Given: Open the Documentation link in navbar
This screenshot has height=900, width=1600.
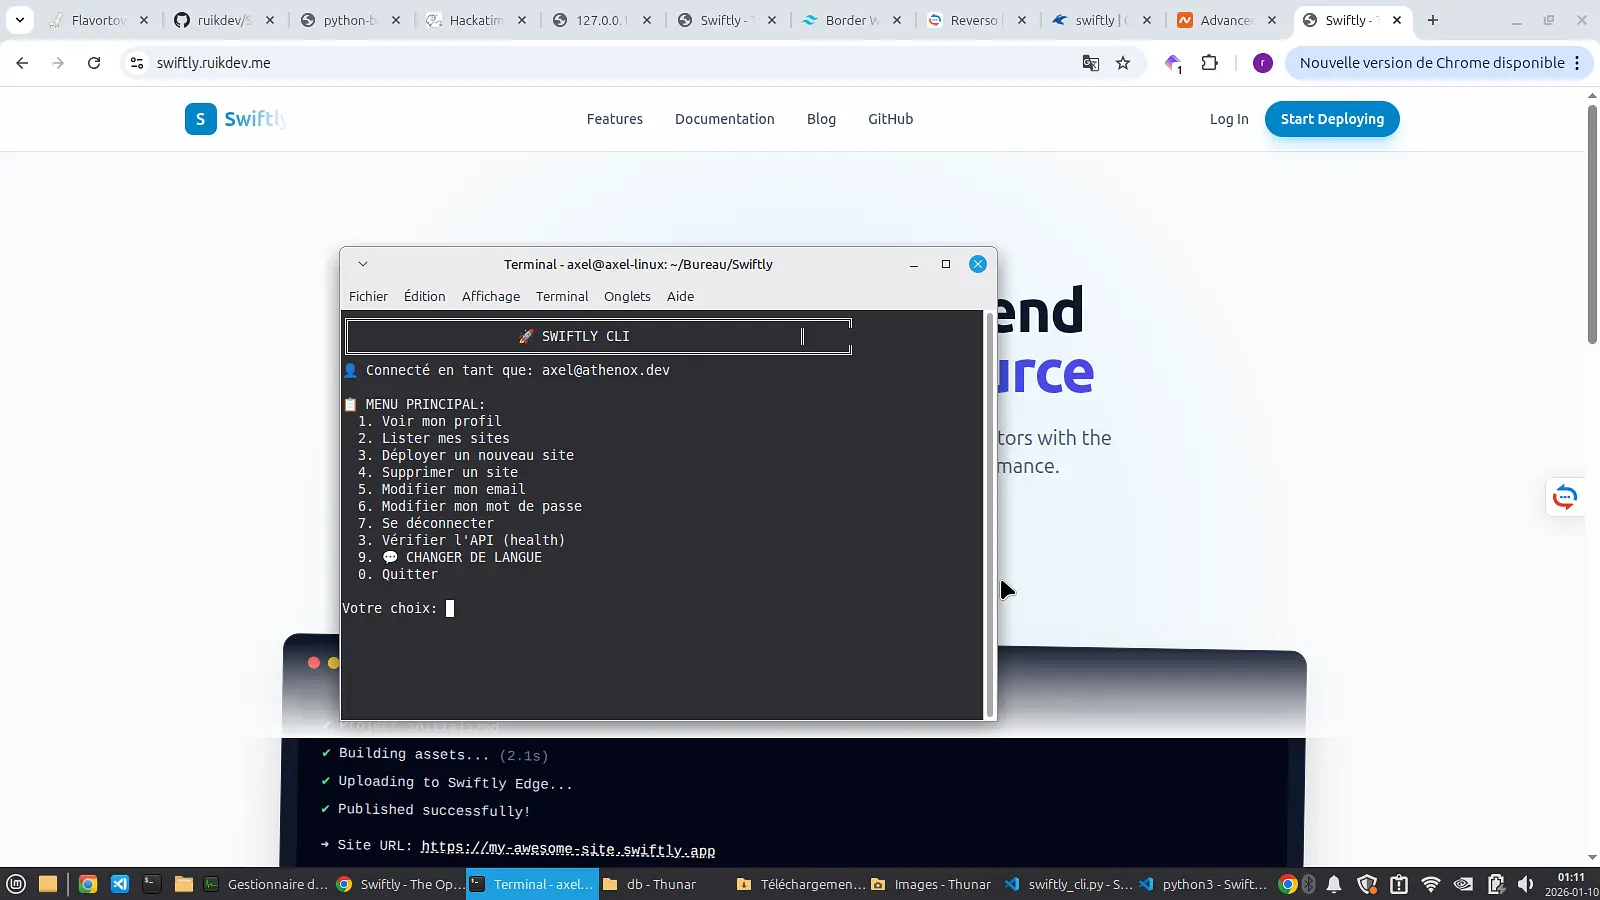Looking at the screenshot, I should point(724,119).
